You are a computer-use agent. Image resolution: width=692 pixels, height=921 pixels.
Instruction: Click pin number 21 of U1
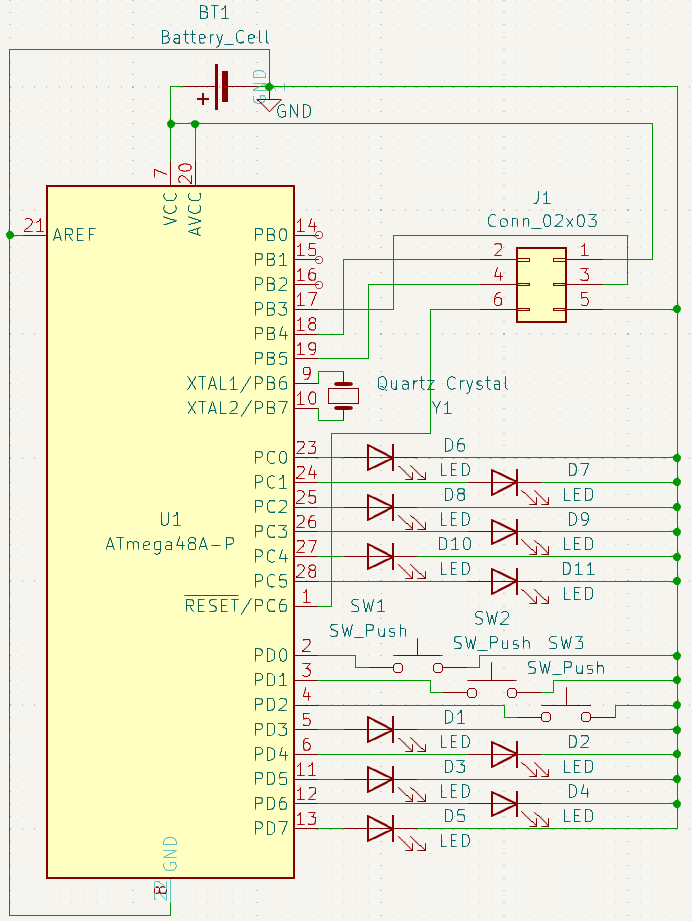(x=33, y=225)
